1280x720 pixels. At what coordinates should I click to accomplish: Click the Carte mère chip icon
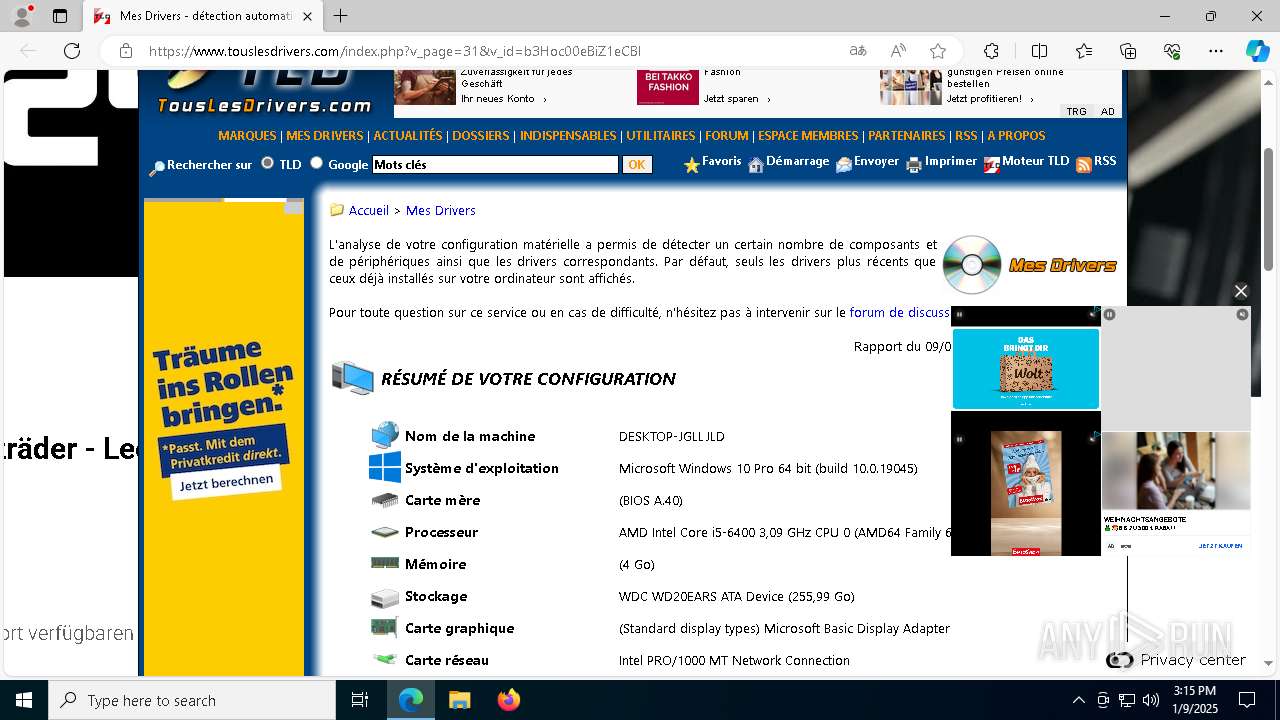[385, 500]
